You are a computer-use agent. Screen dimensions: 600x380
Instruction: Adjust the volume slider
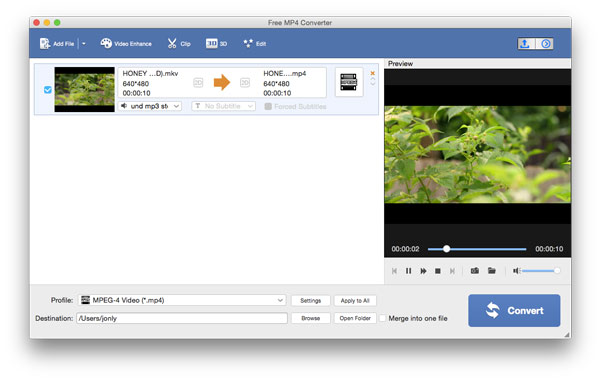tap(540, 271)
